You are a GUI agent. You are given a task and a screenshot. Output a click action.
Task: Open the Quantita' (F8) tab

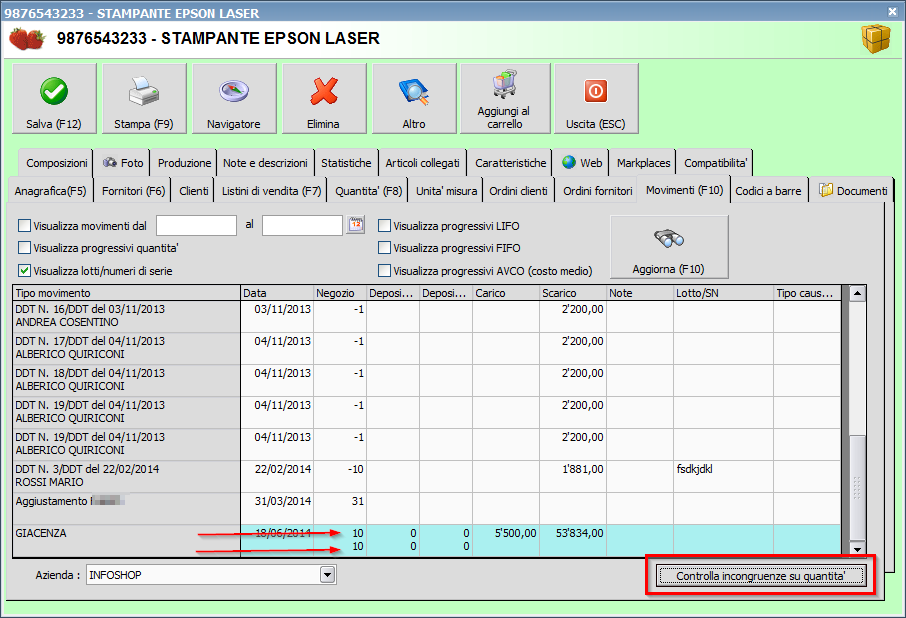point(369,191)
